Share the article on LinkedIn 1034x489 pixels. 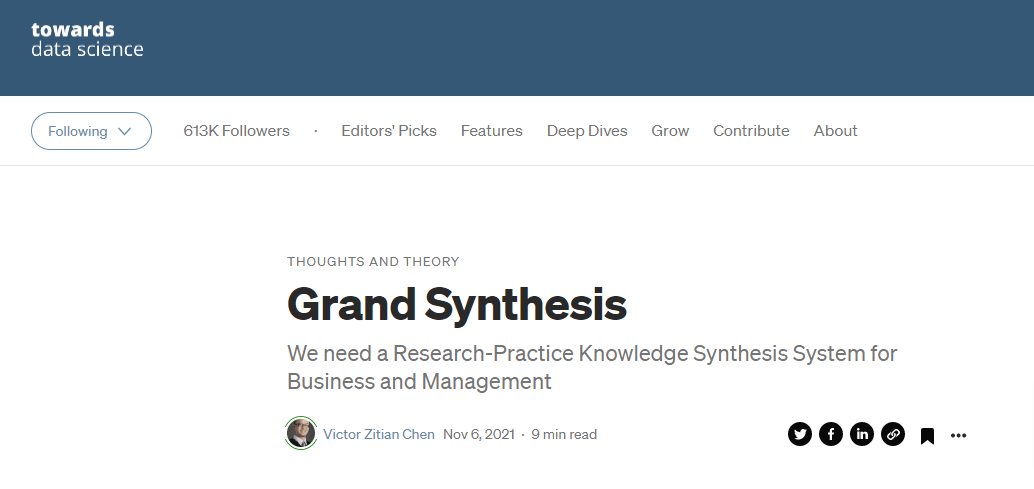pyautogui.click(x=862, y=434)
